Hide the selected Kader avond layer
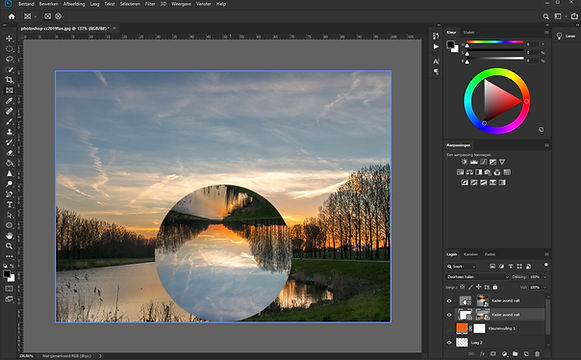581x360 pixels. (449, 315)
